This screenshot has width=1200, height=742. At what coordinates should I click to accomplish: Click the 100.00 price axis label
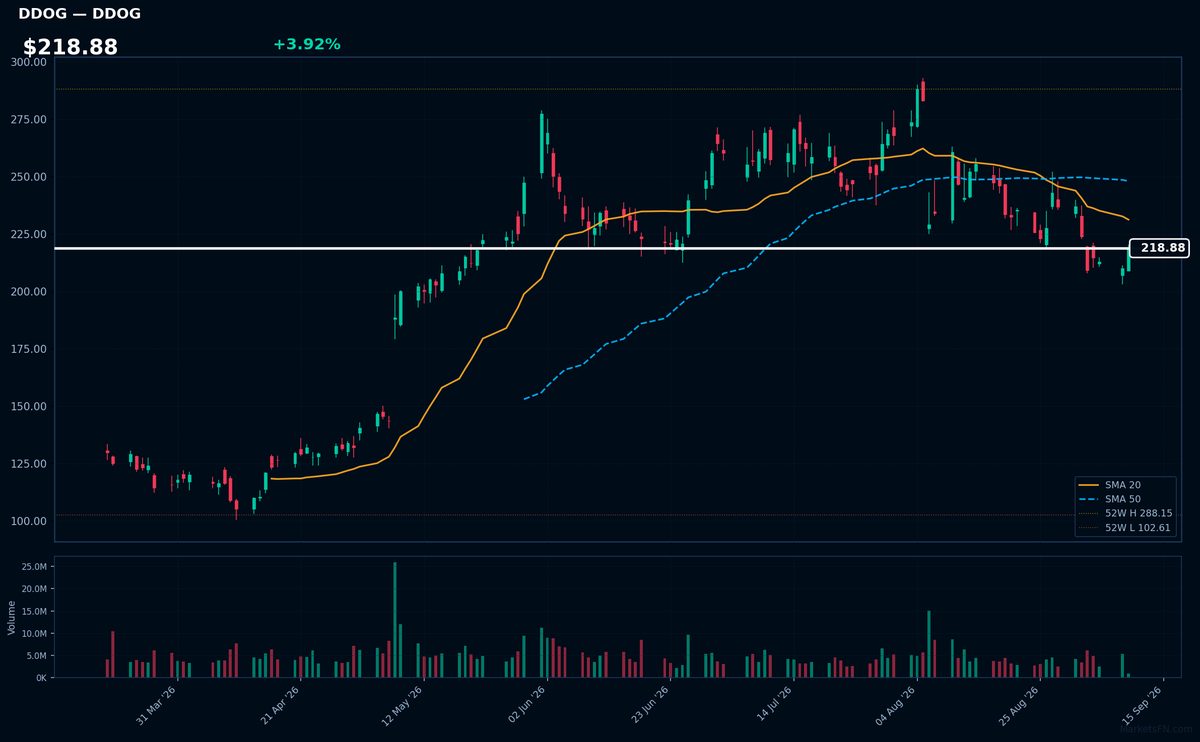coord(29,521)
